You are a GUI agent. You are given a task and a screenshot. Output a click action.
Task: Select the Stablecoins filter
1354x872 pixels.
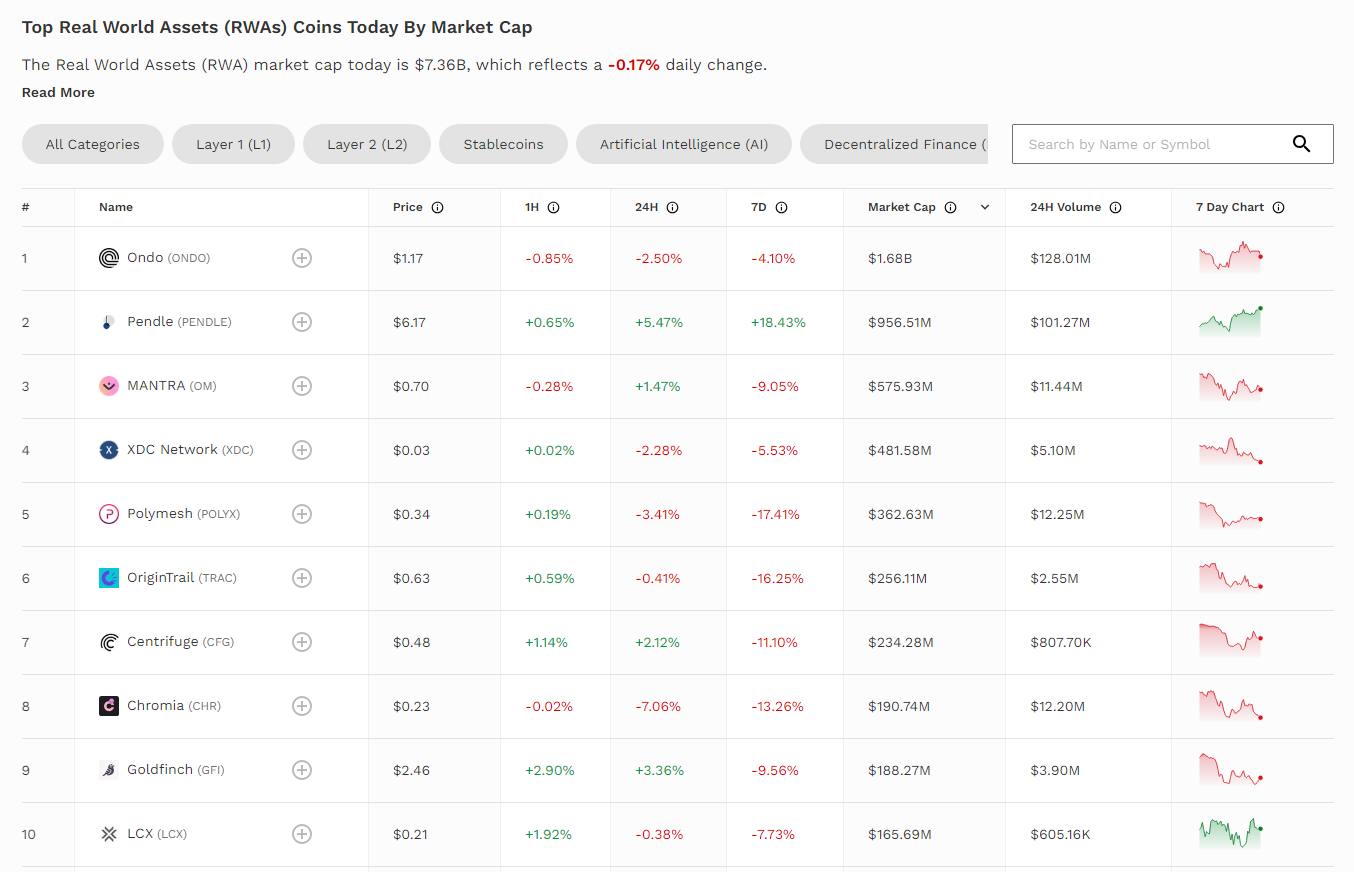[503, 144]
